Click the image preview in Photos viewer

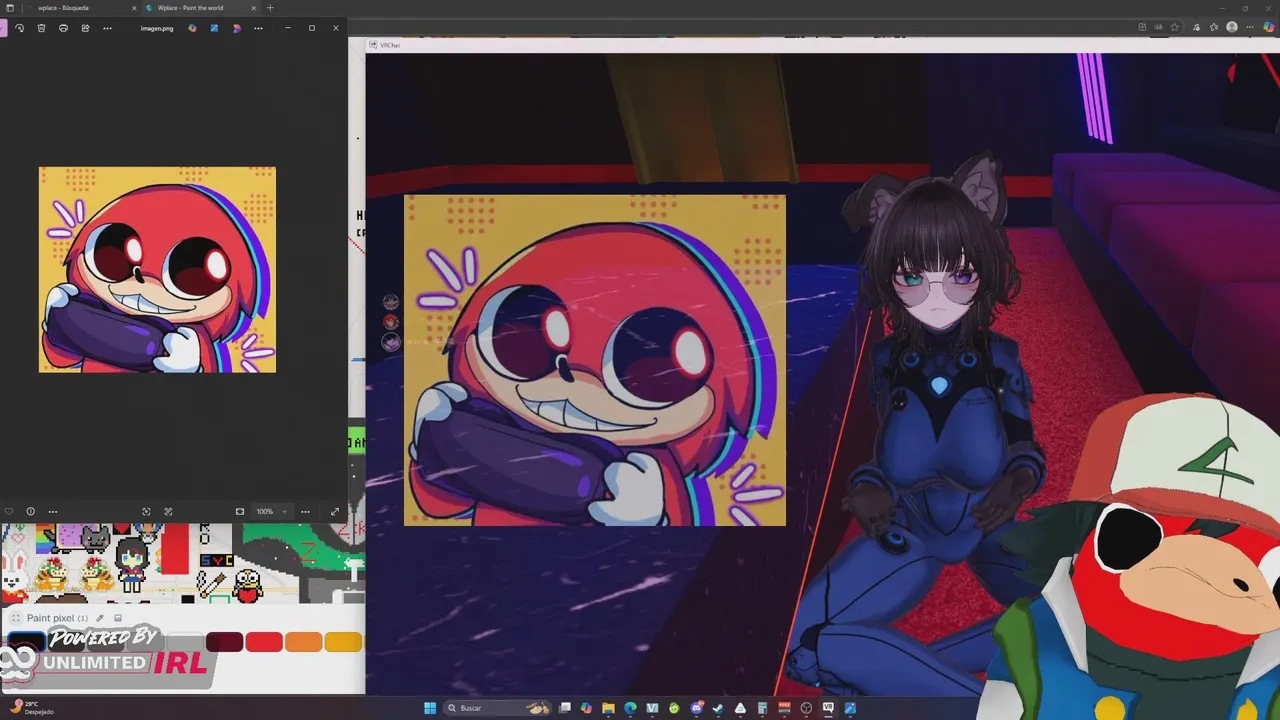[157, 270]
